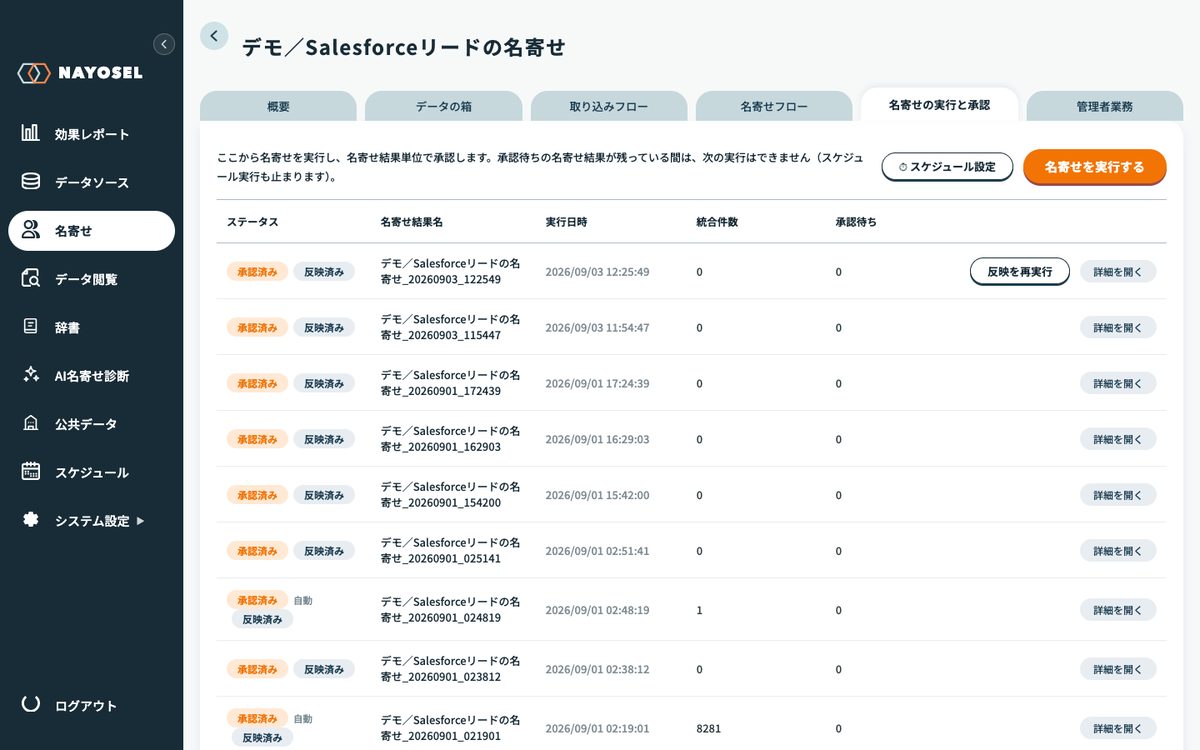The width and height of the screenshot is (1200, 750).
Task: Open details for result 20260903_122549
Action: pyautogui.click(x=1118, y=271)
